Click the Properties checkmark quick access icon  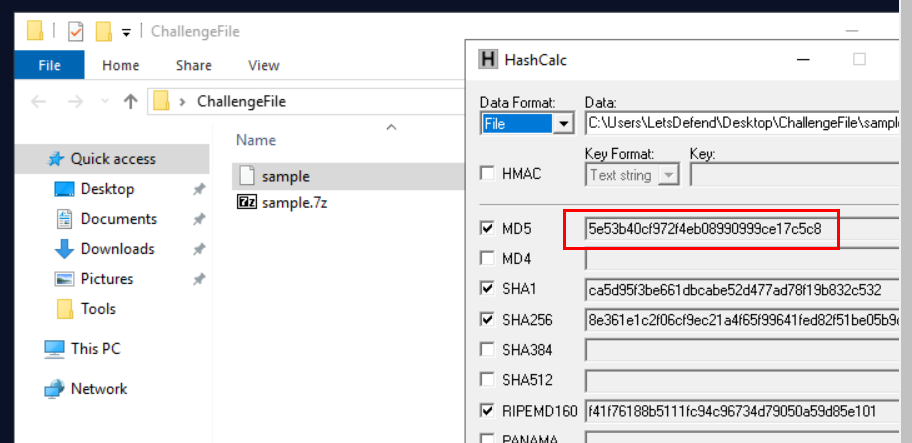(76, 31)
